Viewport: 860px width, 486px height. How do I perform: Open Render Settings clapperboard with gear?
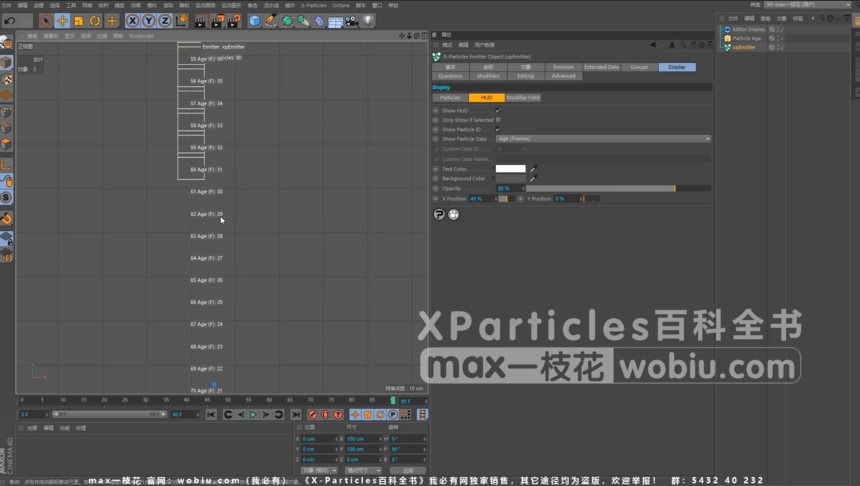pyautogui.click(x=234, y=21)
